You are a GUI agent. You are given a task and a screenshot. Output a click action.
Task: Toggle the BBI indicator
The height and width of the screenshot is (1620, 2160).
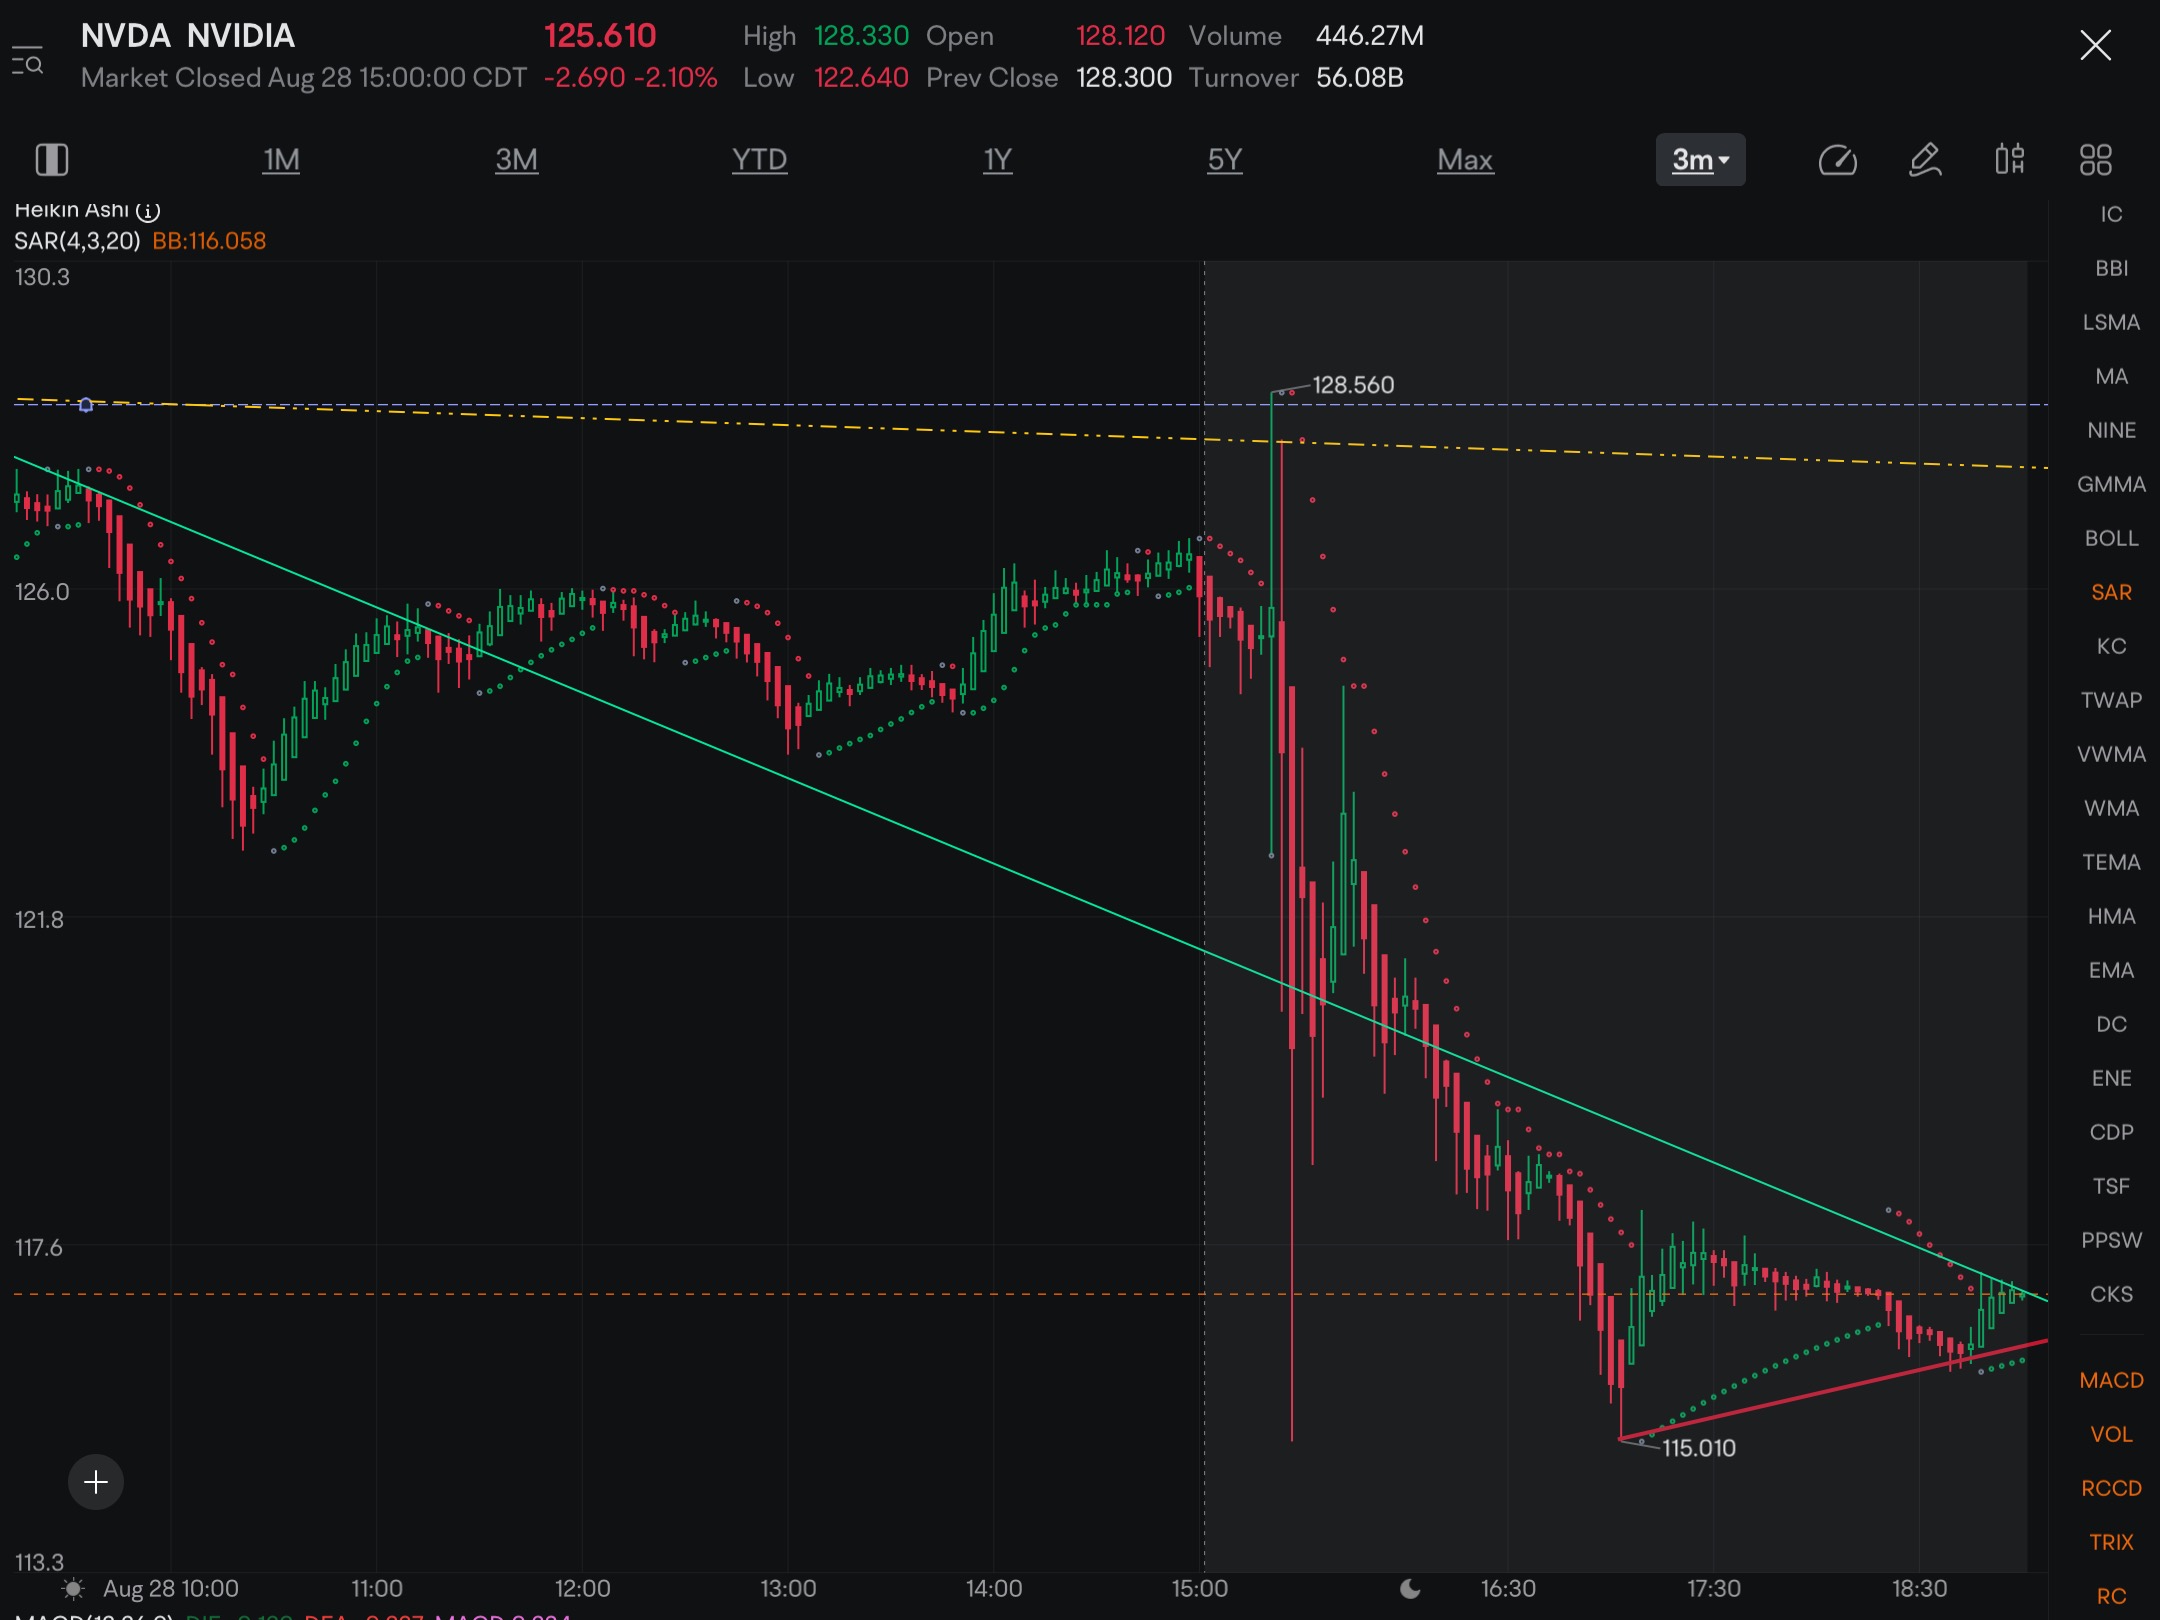[x=2111, y=268]
